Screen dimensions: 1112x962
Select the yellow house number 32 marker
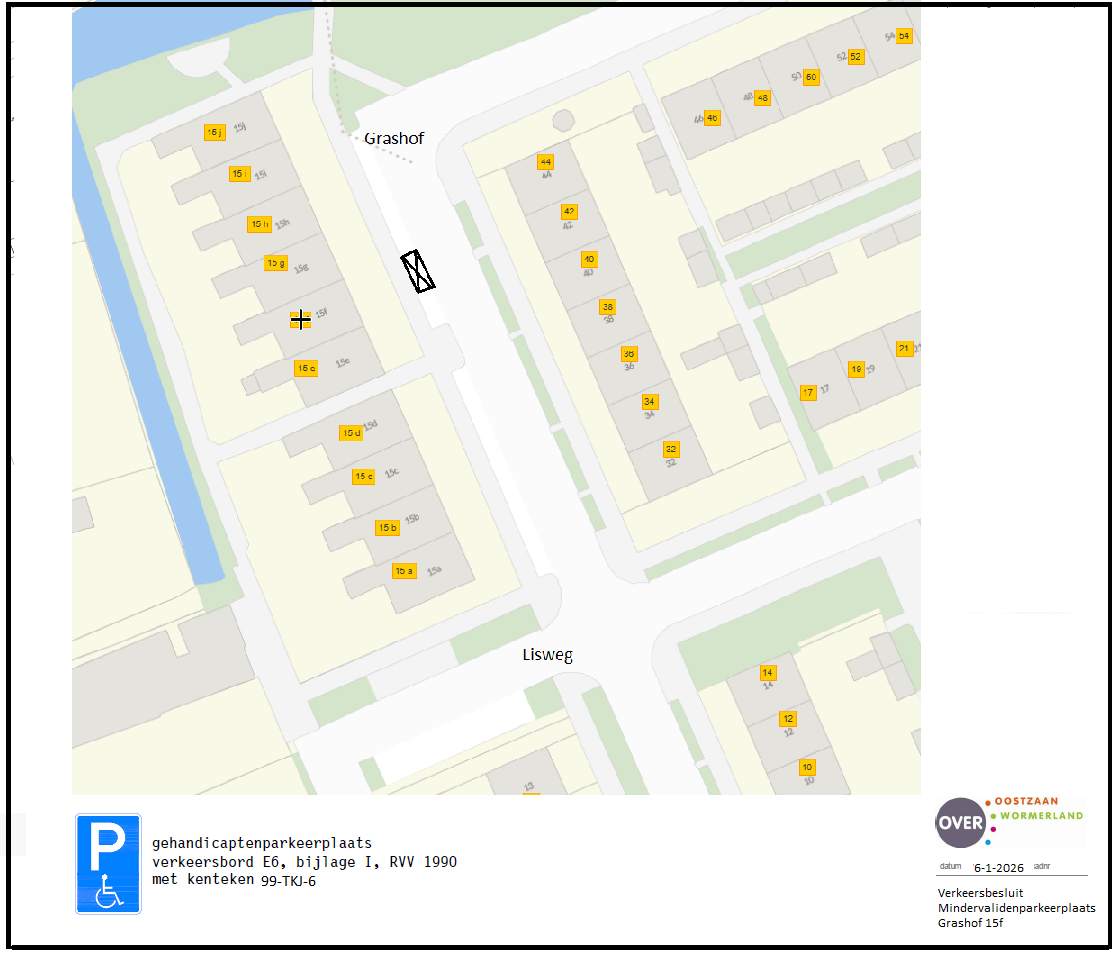coord(671,449)
